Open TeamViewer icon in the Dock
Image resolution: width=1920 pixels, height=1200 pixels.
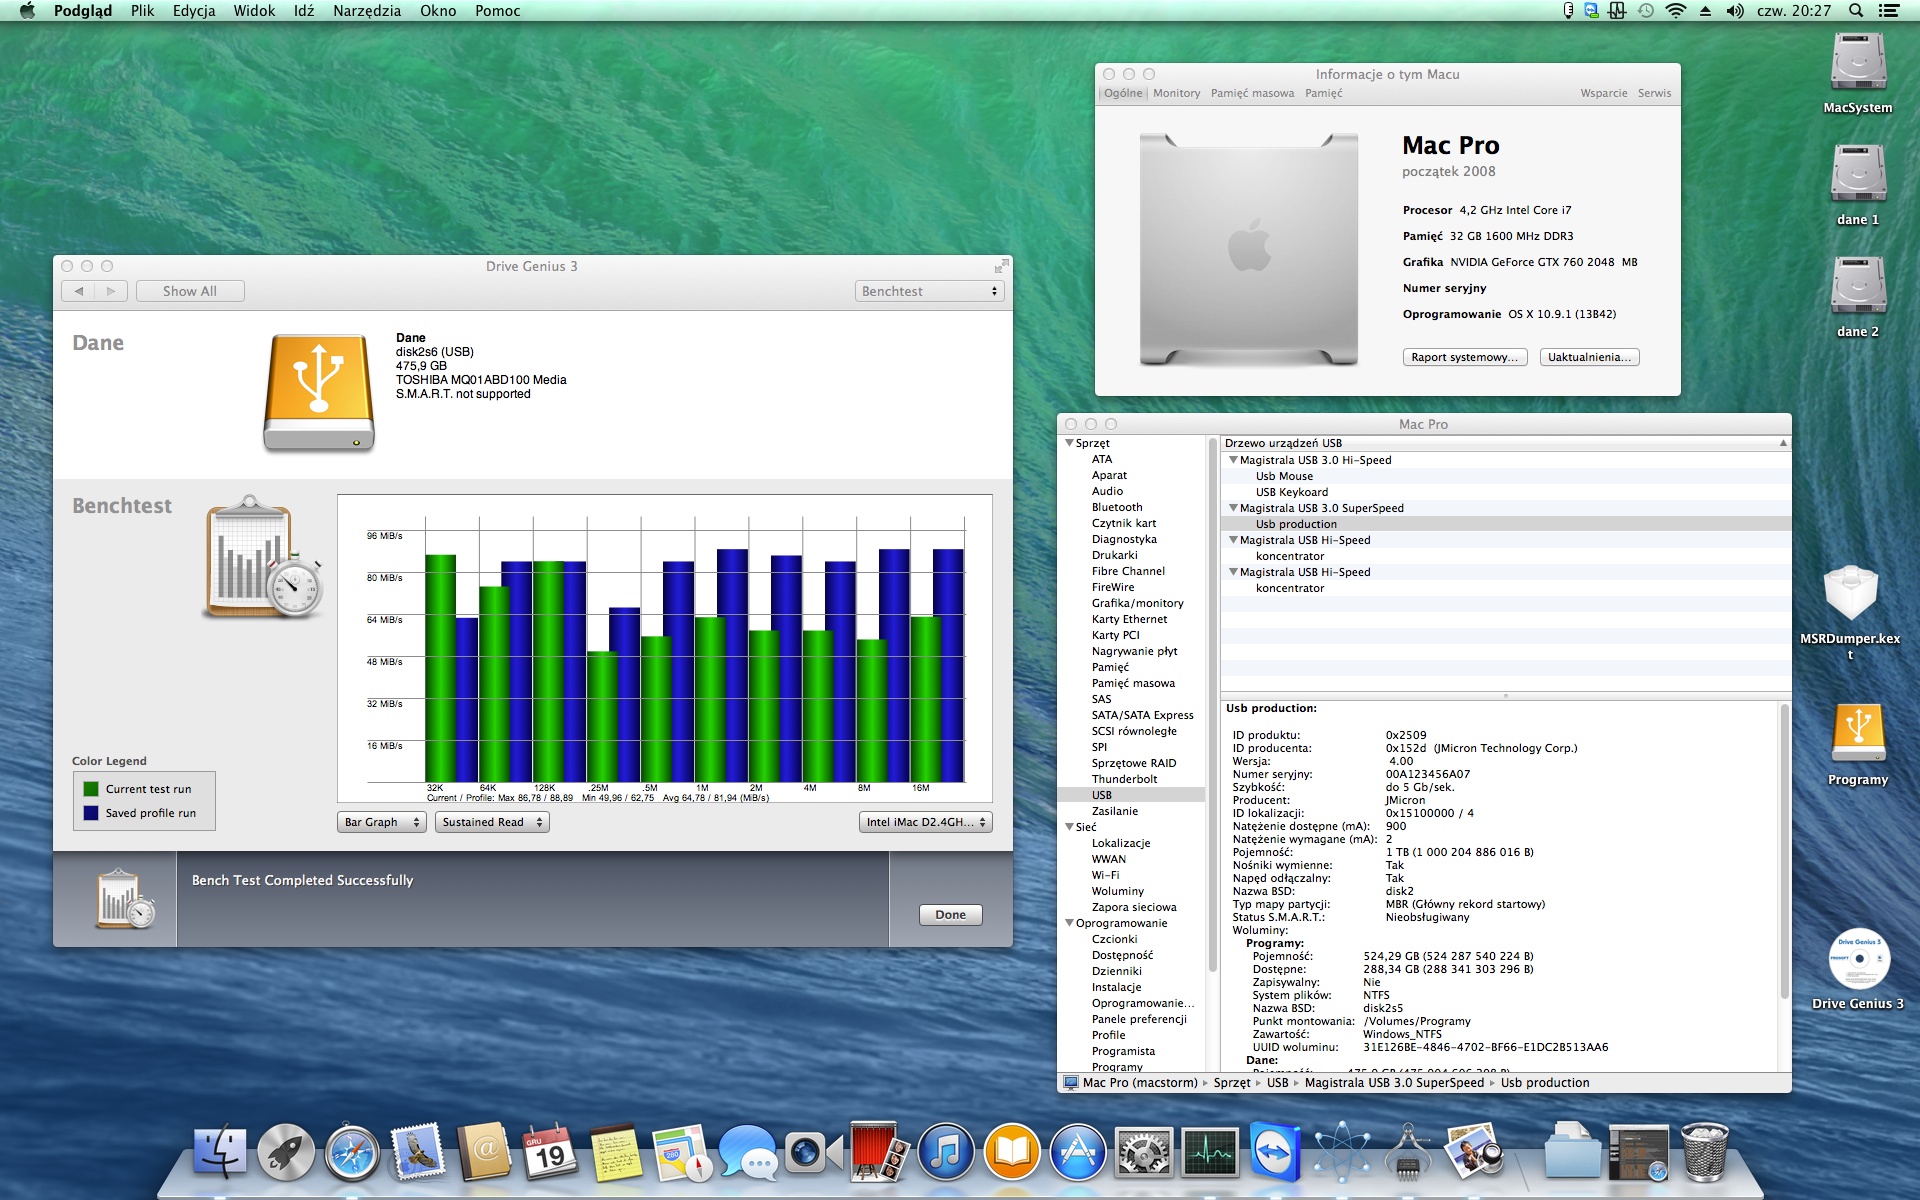tap(1274, 1152)
